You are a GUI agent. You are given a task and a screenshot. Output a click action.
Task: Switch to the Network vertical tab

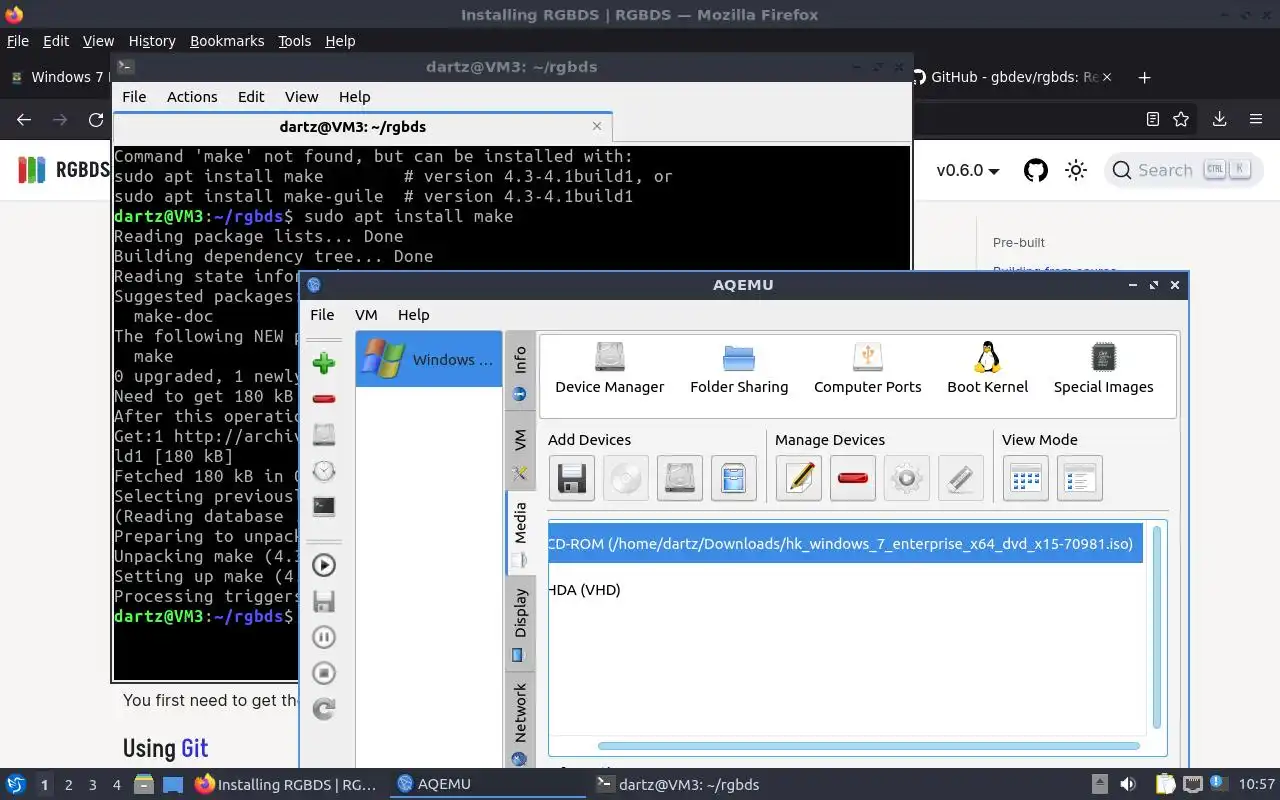click(520, 720)
